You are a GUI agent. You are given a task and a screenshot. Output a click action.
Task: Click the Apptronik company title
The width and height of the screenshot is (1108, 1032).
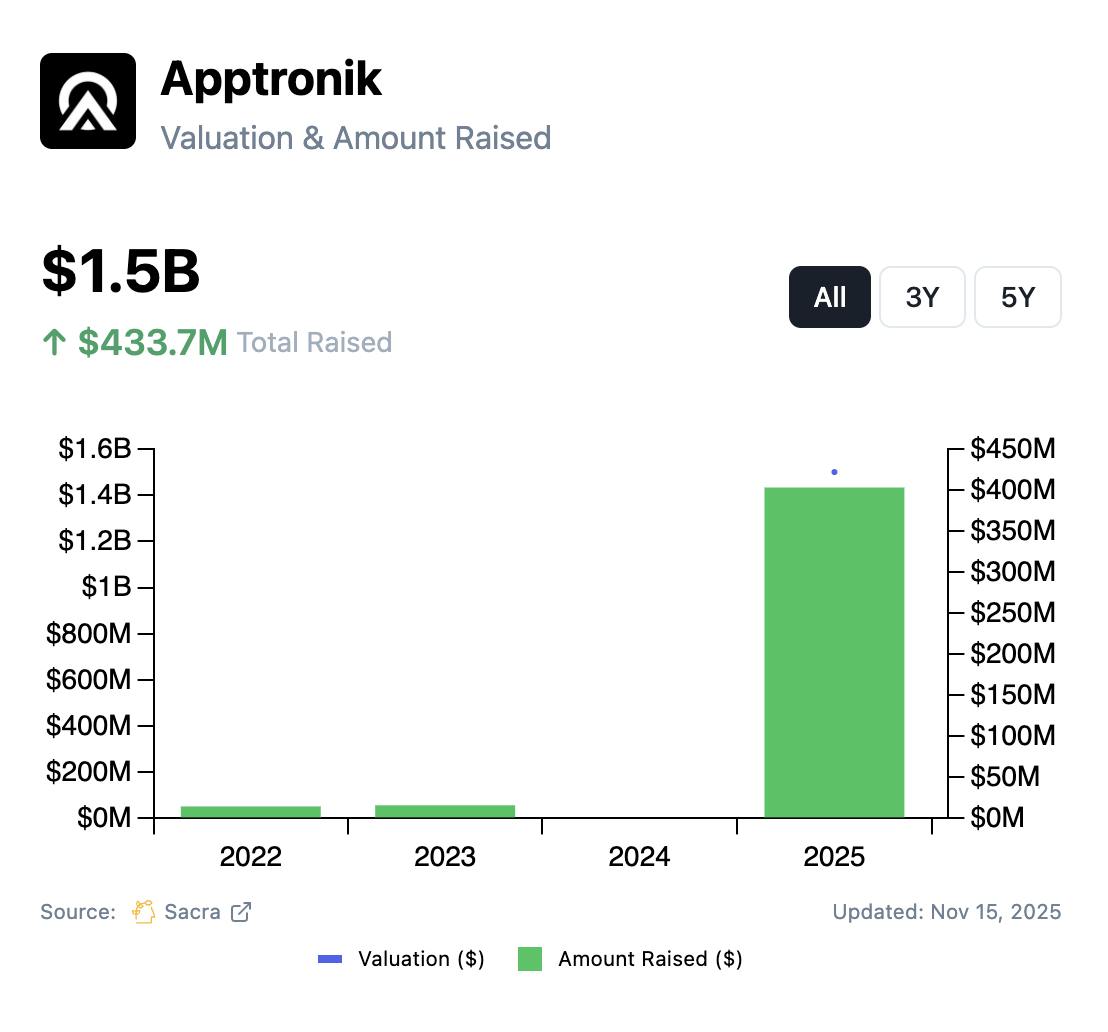point(271,78)
